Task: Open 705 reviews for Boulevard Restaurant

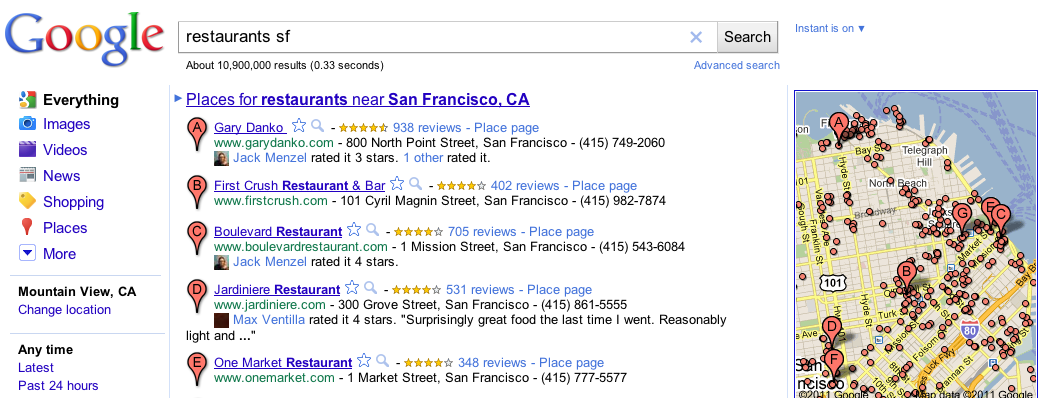Action: (x=482, y=232)
